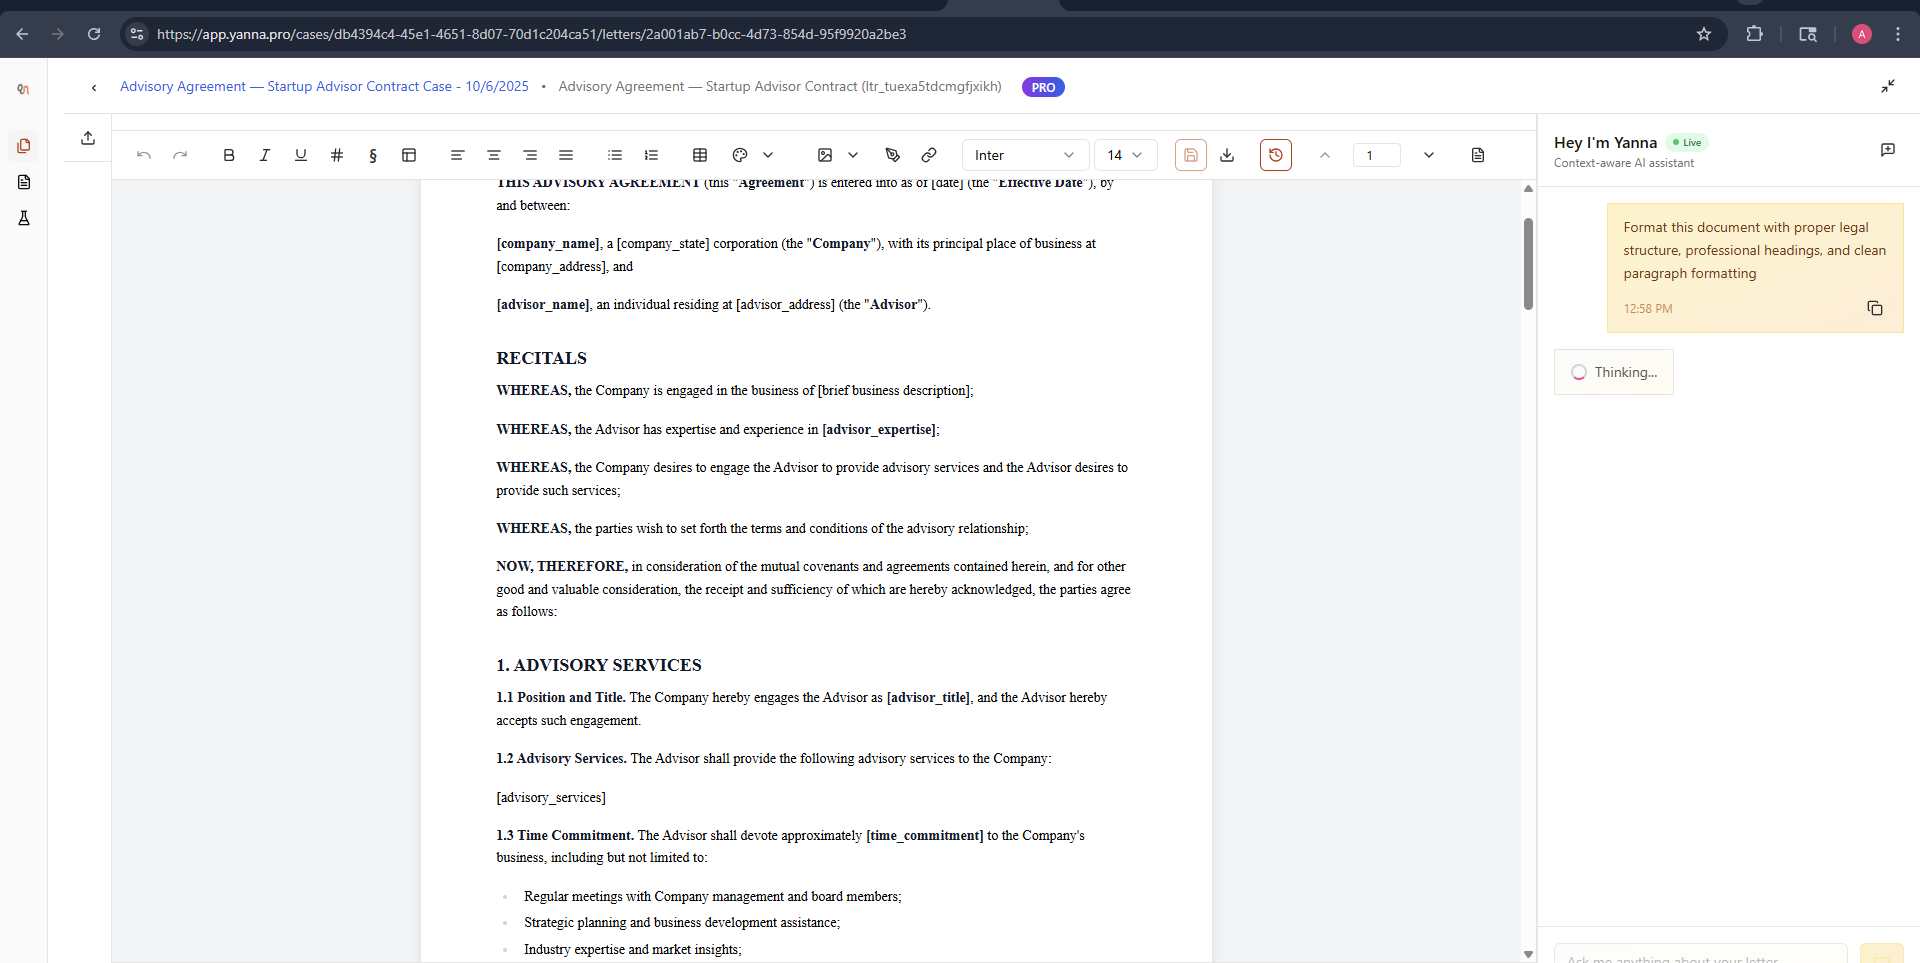The image size is (1920, 963).
Task: Click the scrollbar up arrow
Action: (x=1528, y=188)
